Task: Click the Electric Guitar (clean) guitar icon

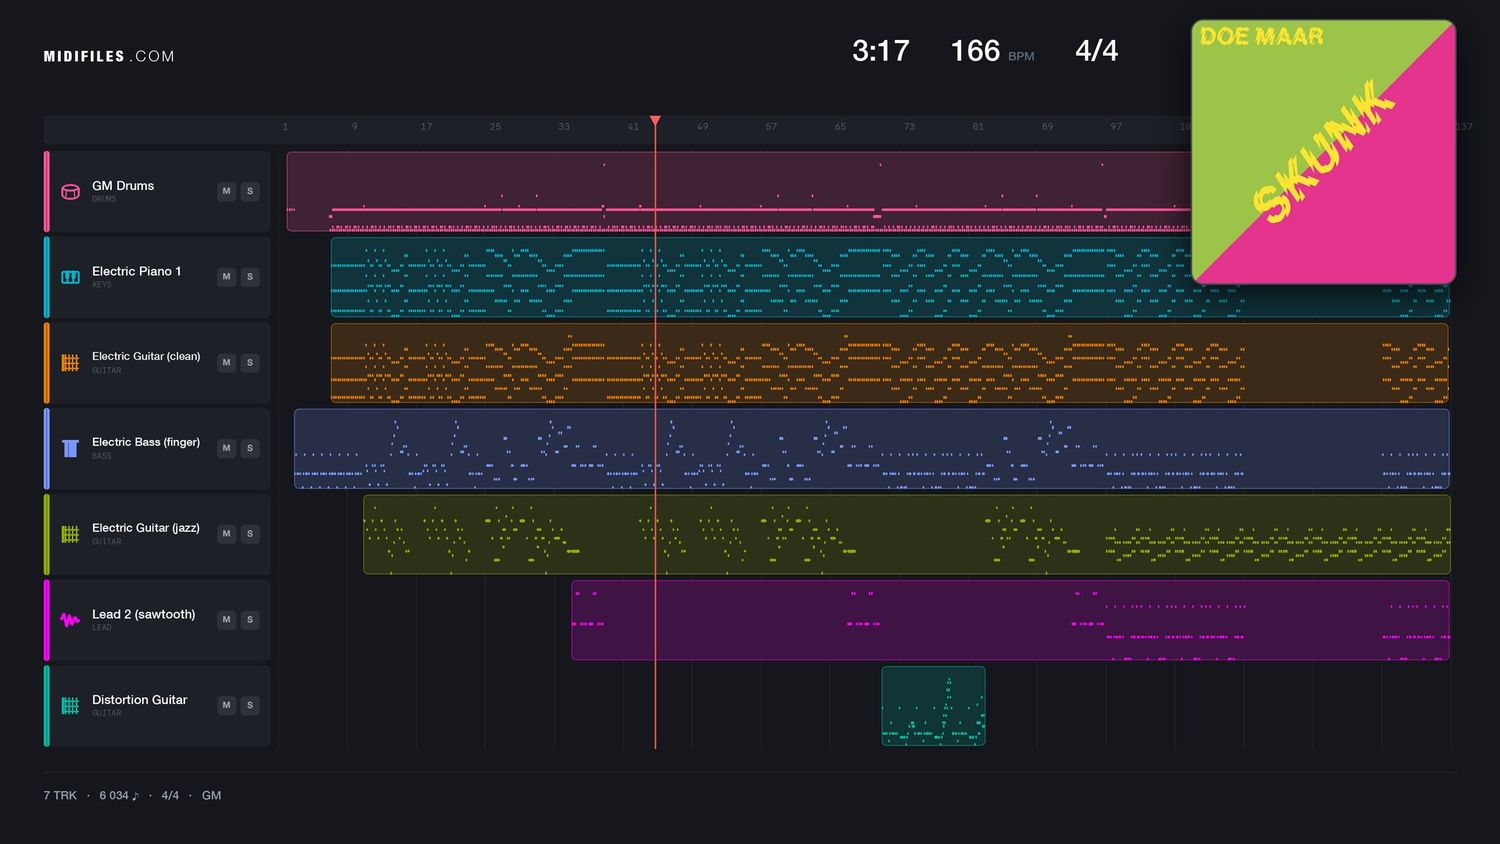Action: 70,363
